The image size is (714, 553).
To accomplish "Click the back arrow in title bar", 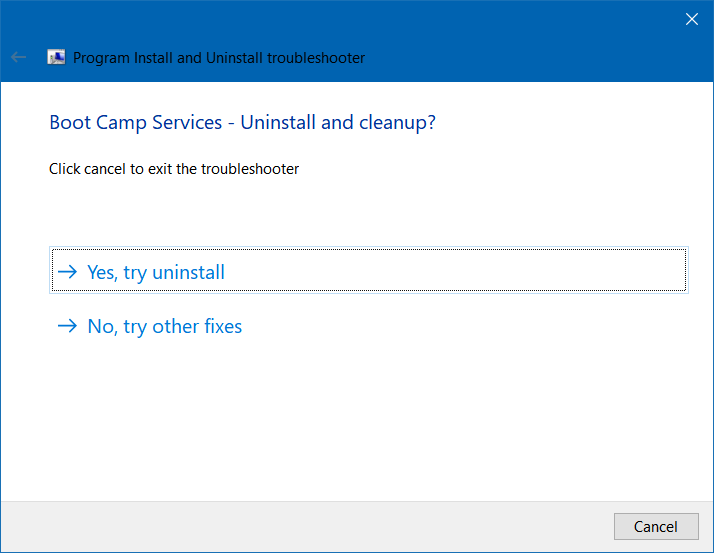I will coord(18,58).
